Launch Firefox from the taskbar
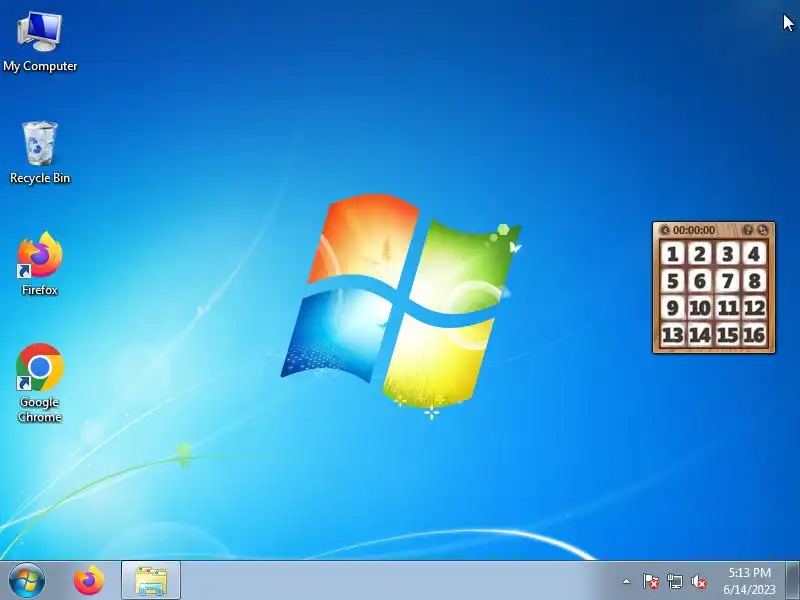 tap(89, 581)
